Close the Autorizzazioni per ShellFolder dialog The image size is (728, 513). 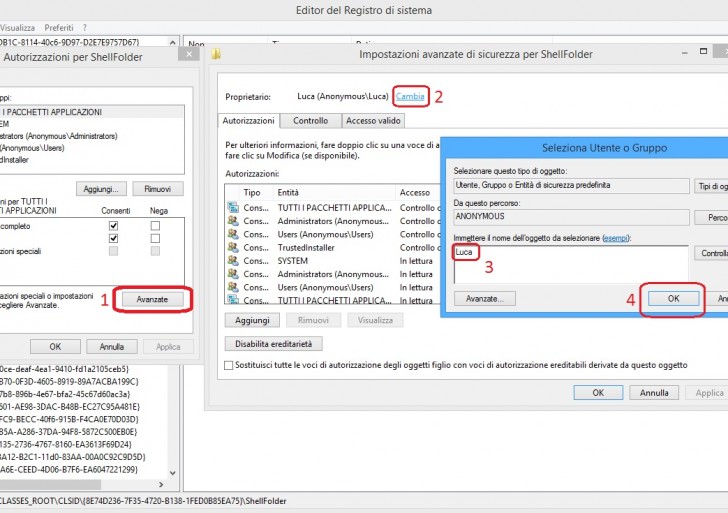pyautogui.click(x=189, y=54)
